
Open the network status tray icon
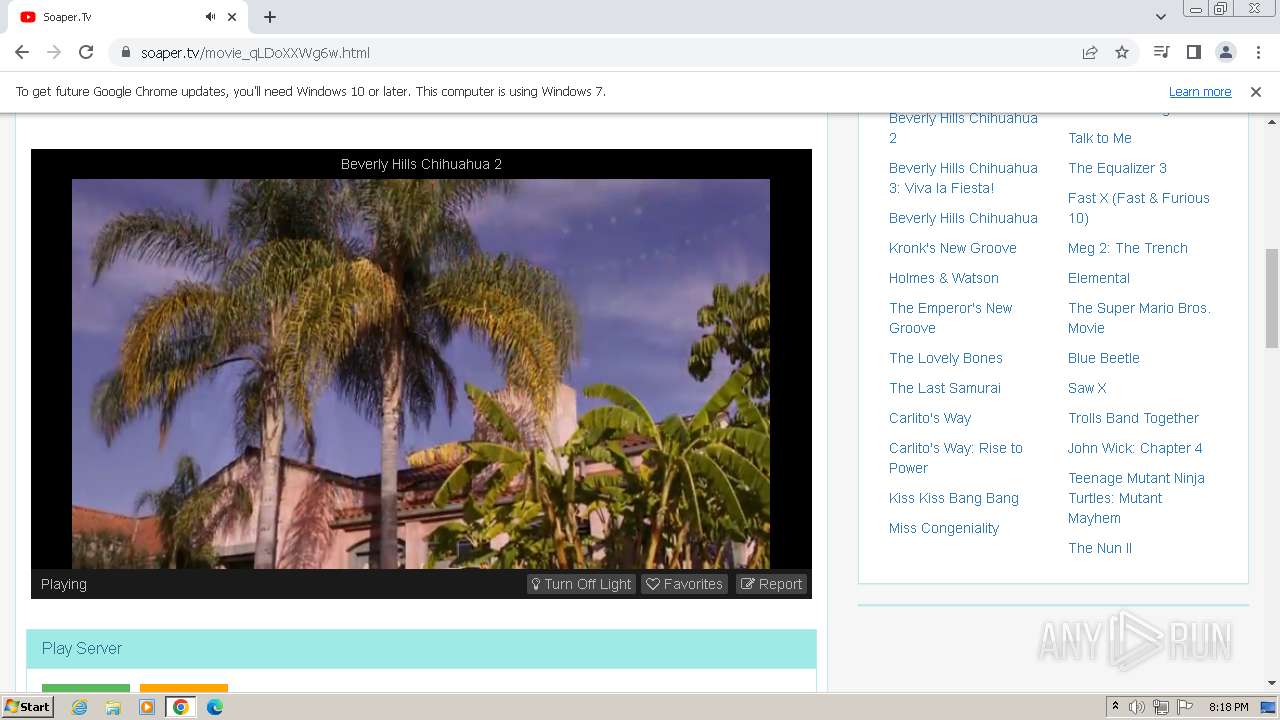(1161, 707)
